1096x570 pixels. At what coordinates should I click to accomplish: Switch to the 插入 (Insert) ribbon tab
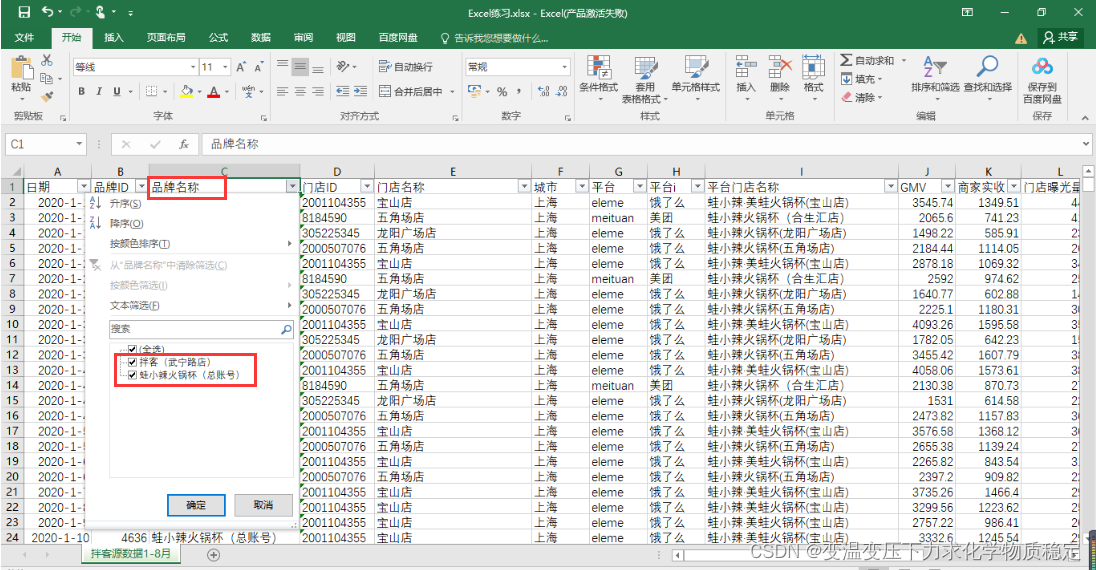pos(114,37)
